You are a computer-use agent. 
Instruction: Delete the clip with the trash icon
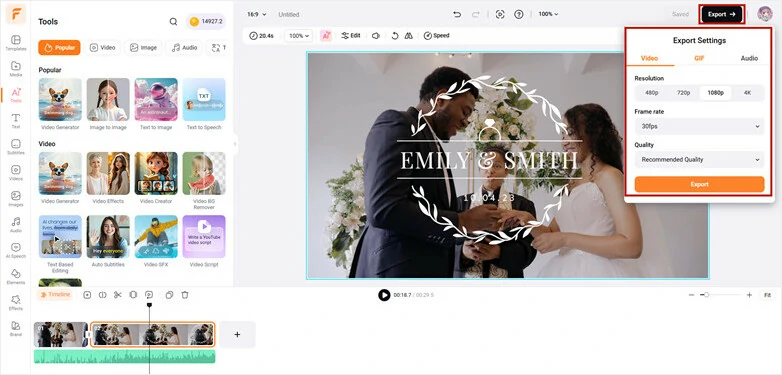[185, 295]
